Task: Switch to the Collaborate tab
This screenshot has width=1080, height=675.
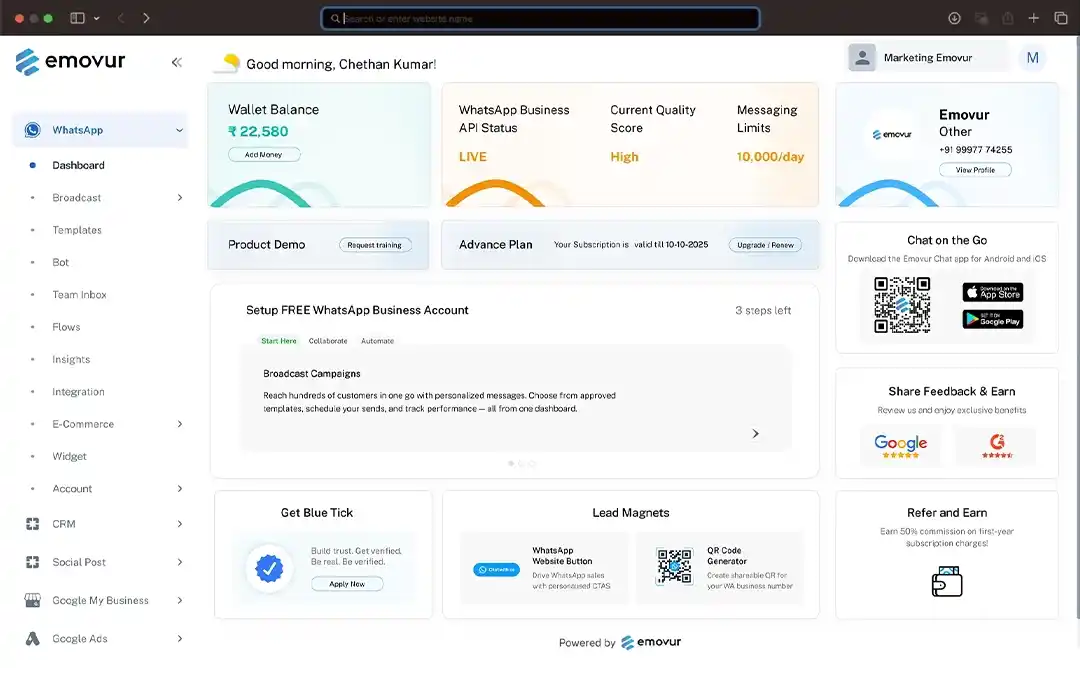Action: pyautogui.click(x=328, y=341)
